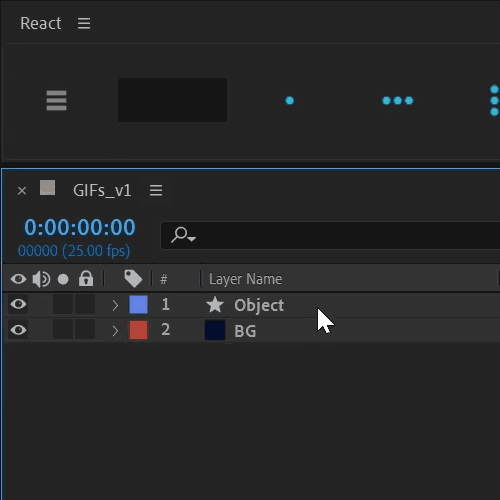Expand the BG layer properties
Image resolution: width=500 pixels, height=500 pixels.
(115, 331)
